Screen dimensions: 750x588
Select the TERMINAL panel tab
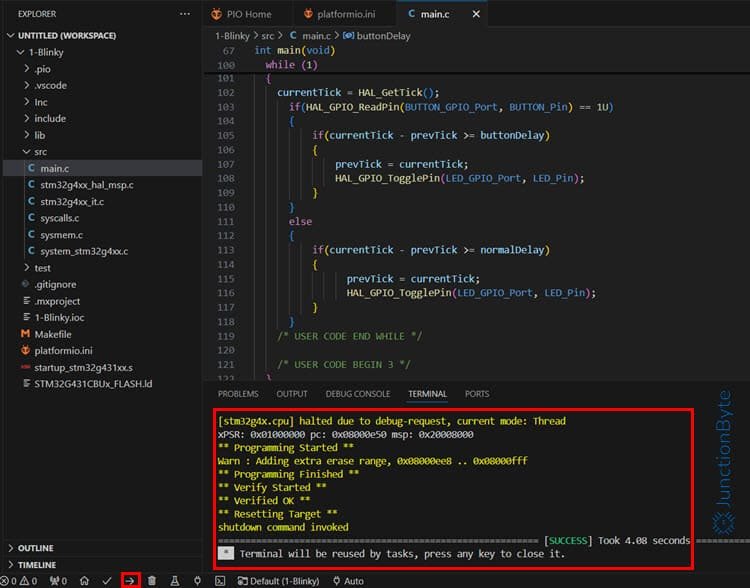click(x=428, y=394)
